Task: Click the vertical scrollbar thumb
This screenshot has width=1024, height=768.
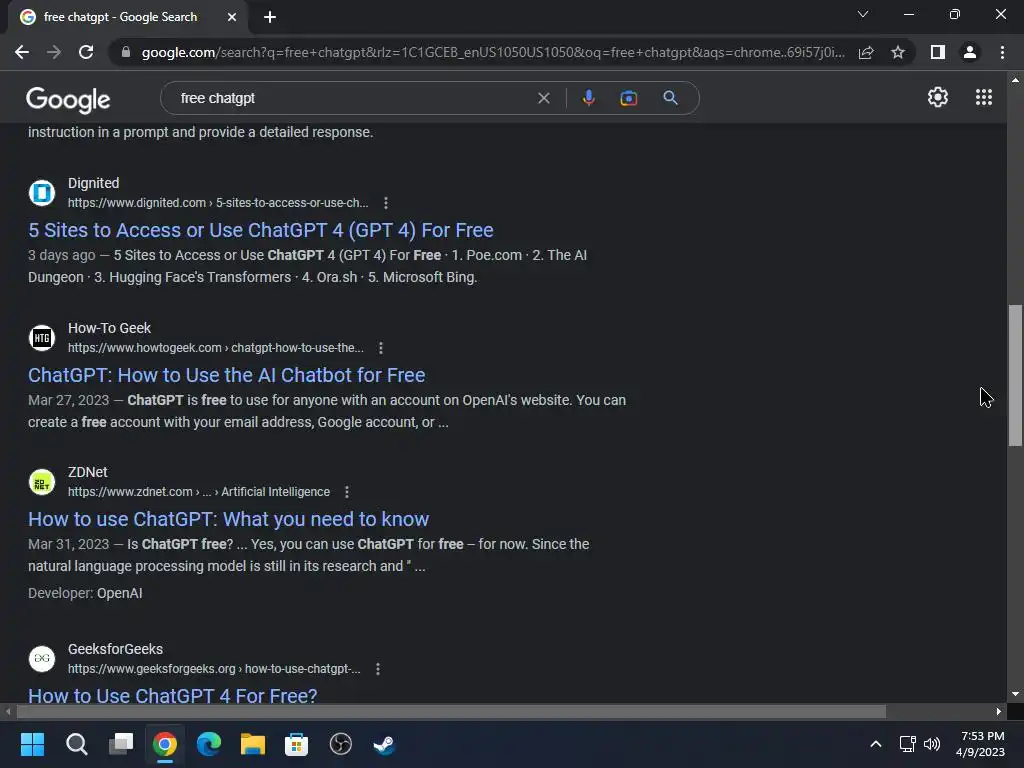Action: pos(1015,376)
